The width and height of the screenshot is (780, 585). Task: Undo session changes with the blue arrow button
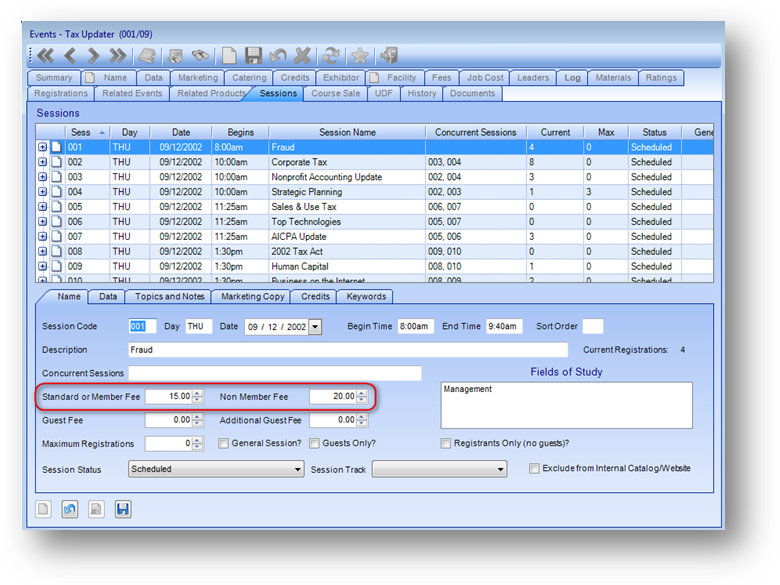(x=70, y=509)
